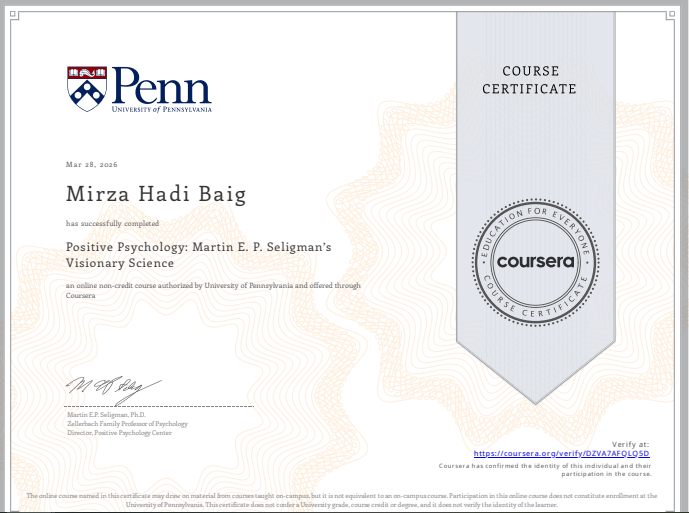Click 'University of Pennsylvania' wordmark under Penn
The image size is (689, 513).
162,109
